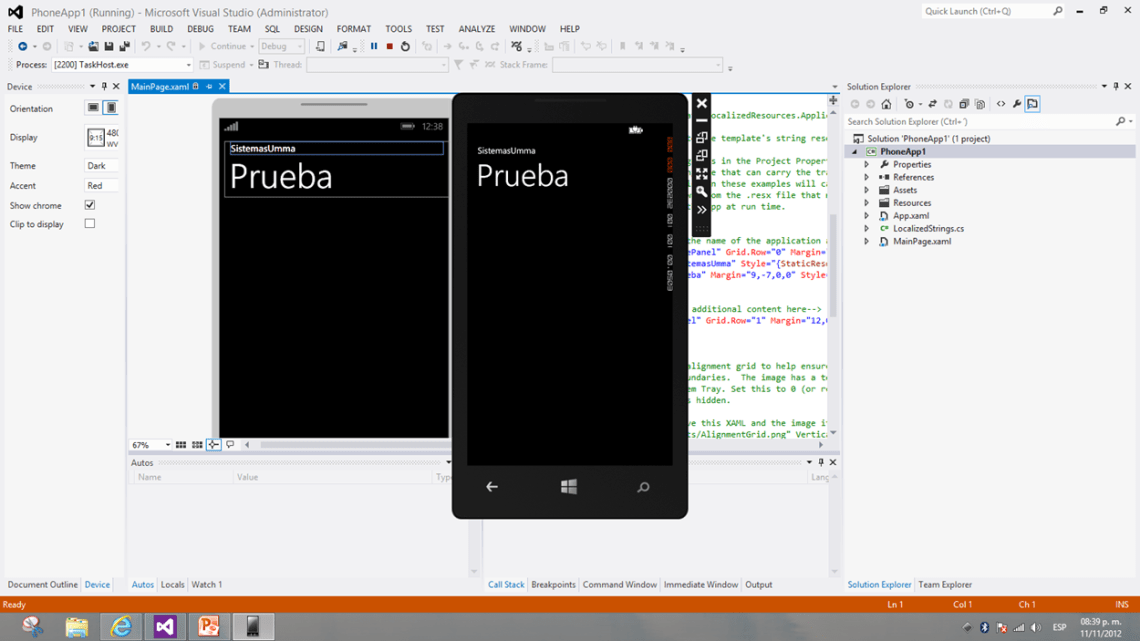1140x641 pixels.
Task: Launch the phone emulator from the taskbar
Action: pyautogui.click(x=252, y=627)
